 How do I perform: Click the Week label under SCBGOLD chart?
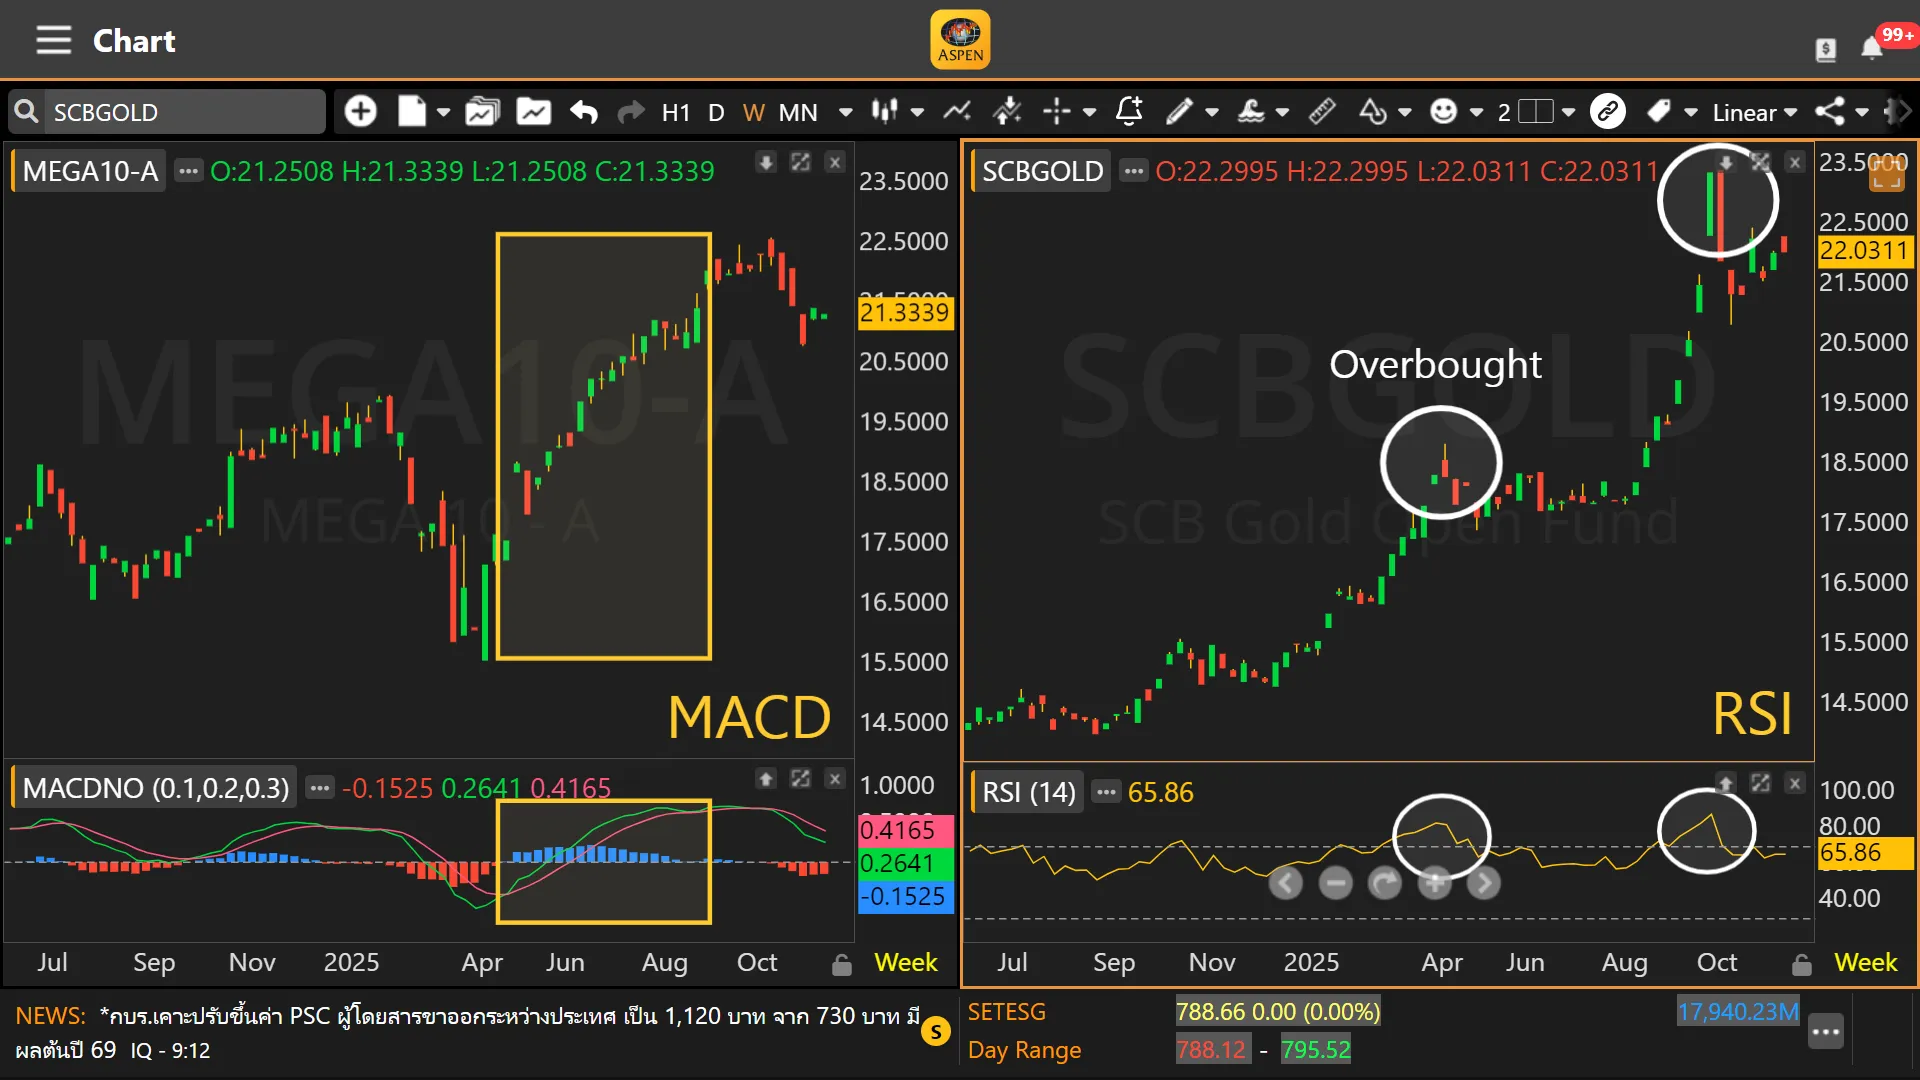point(1865,962)
